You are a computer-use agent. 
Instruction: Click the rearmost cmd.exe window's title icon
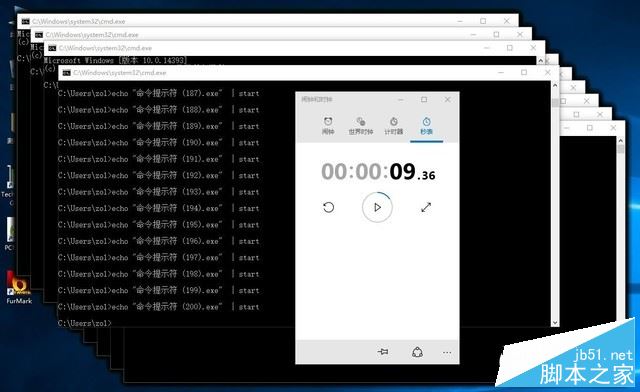point(26,21)
